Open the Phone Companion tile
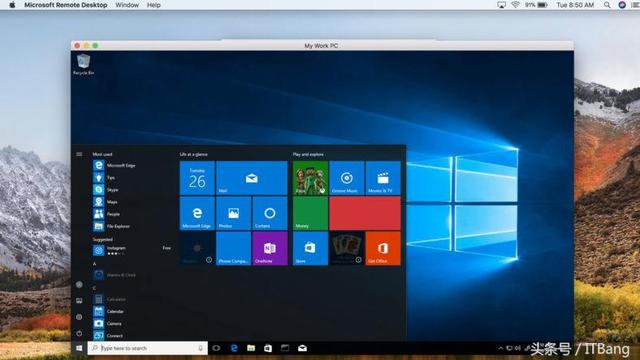640x360 pixels. click(233, 248)
